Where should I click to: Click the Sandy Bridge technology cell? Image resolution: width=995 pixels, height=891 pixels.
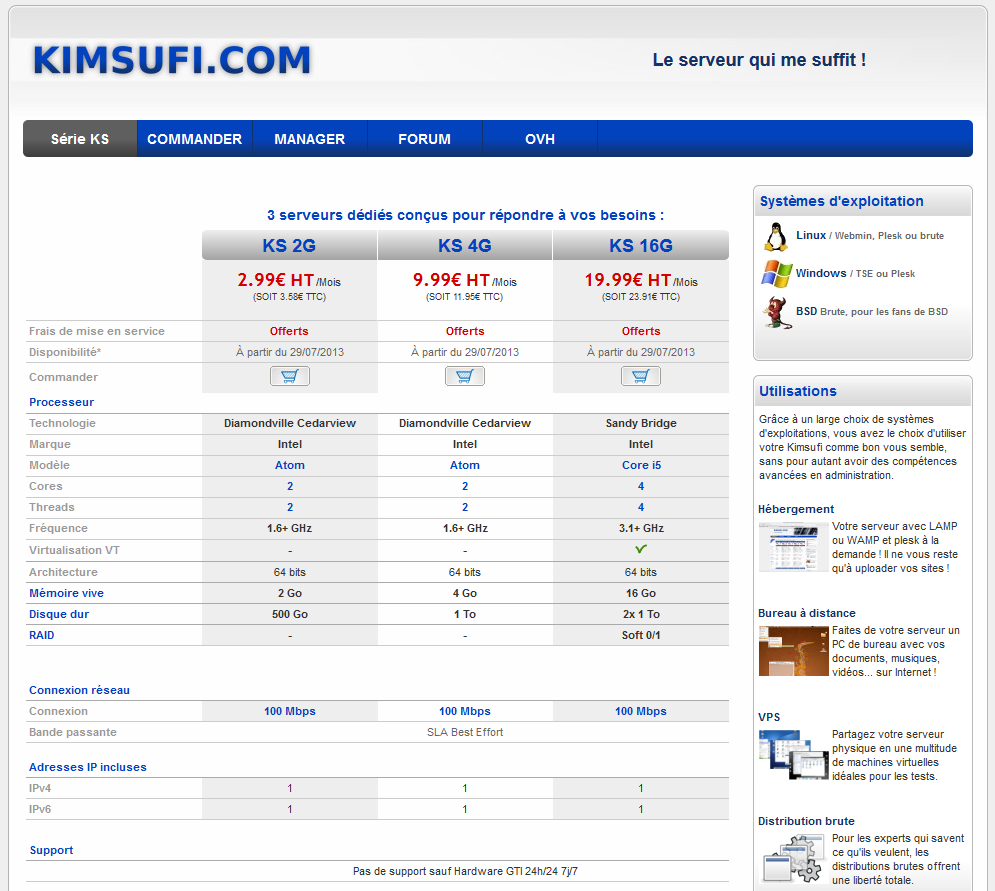point(641,423)
